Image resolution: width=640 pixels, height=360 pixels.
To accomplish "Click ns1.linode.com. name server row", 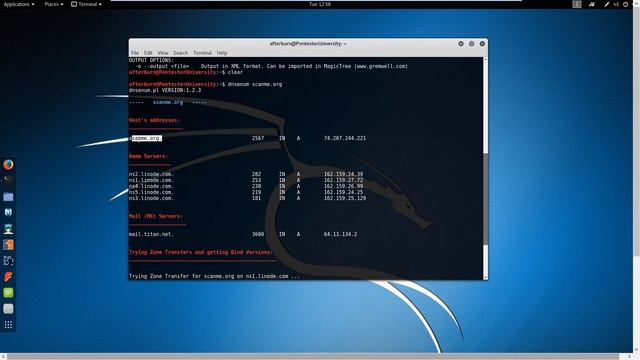I will pos(246,180).
